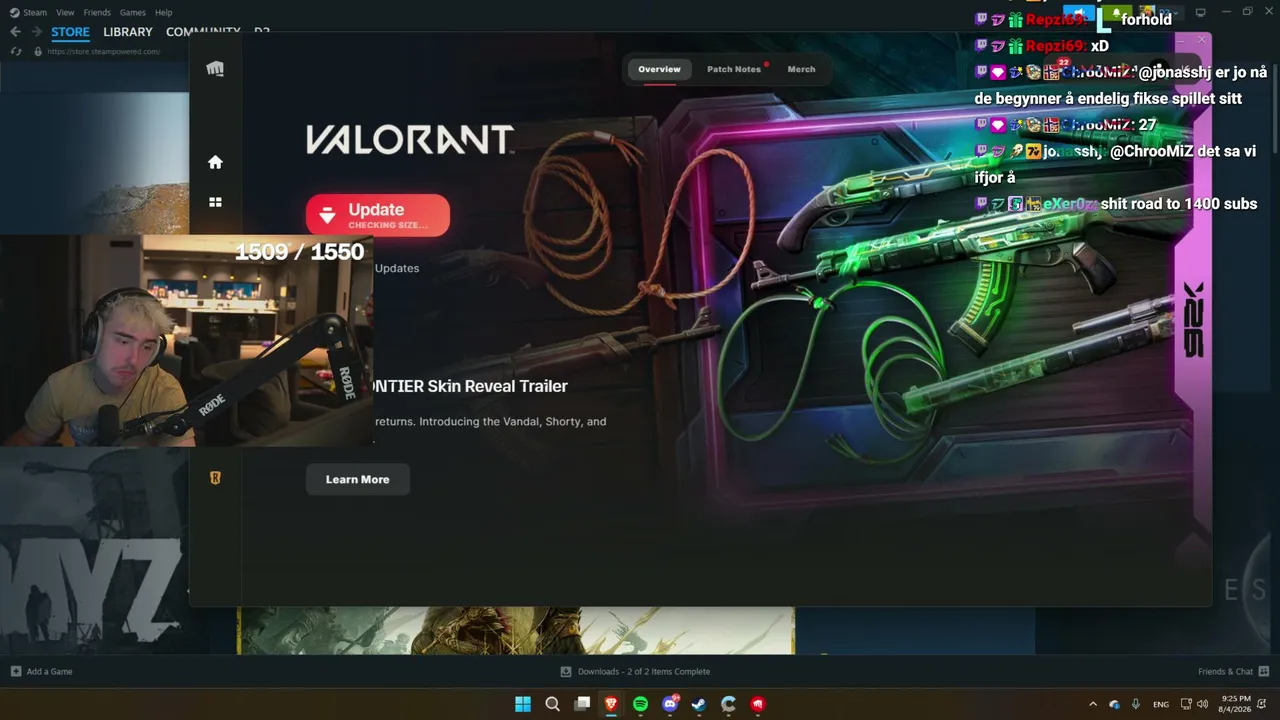Open the volume control in system tray
Image resolution: width=1280 pixels, height=720 pixels.
1202,704
